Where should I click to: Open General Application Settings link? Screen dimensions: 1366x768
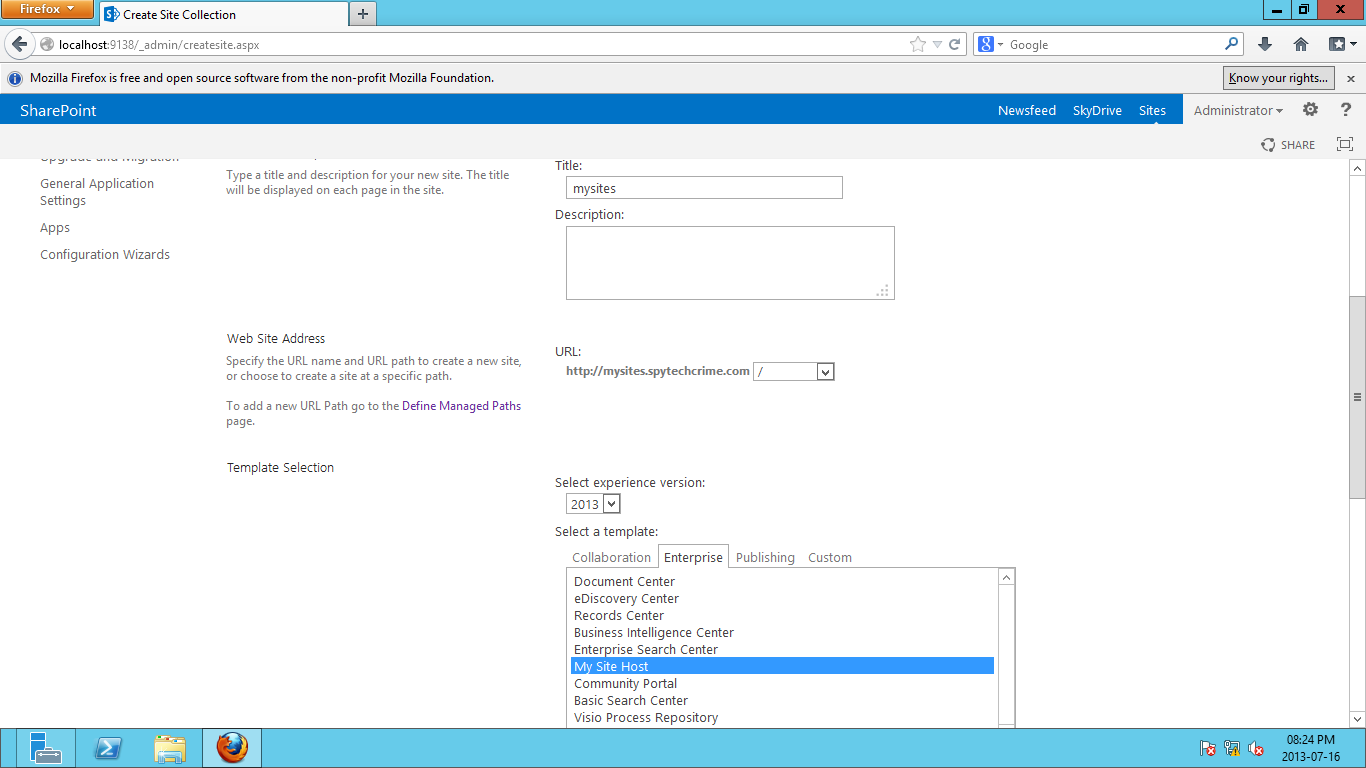click(97, 192)
